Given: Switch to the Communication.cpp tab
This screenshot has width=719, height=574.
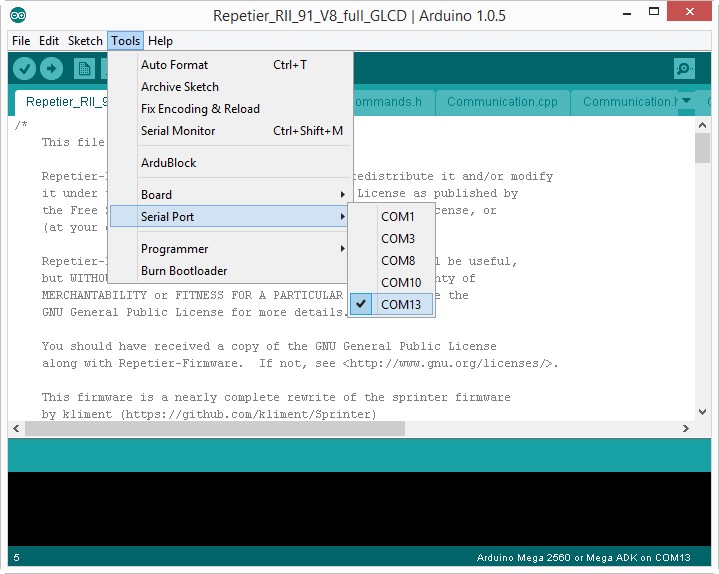Looking at the screenshot, I should click(503, 102).
